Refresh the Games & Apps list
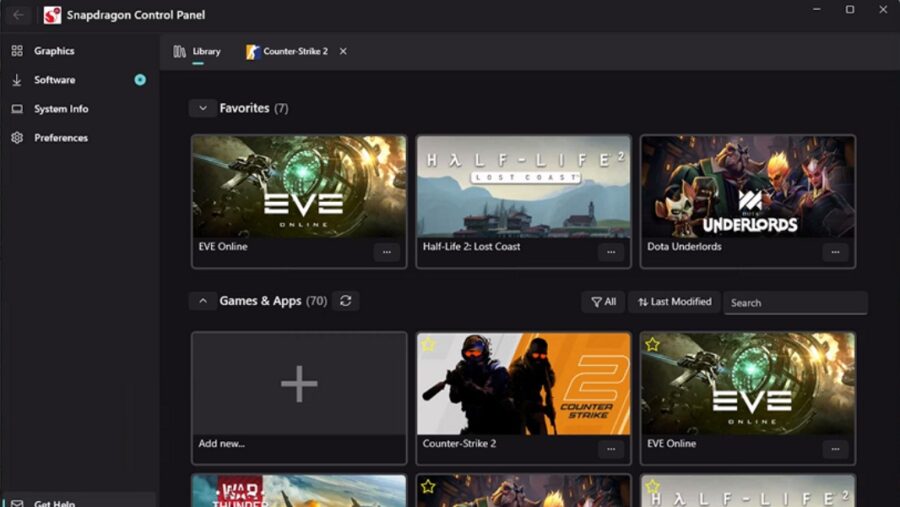The image size is (900, 507). (x=345, y=301)
